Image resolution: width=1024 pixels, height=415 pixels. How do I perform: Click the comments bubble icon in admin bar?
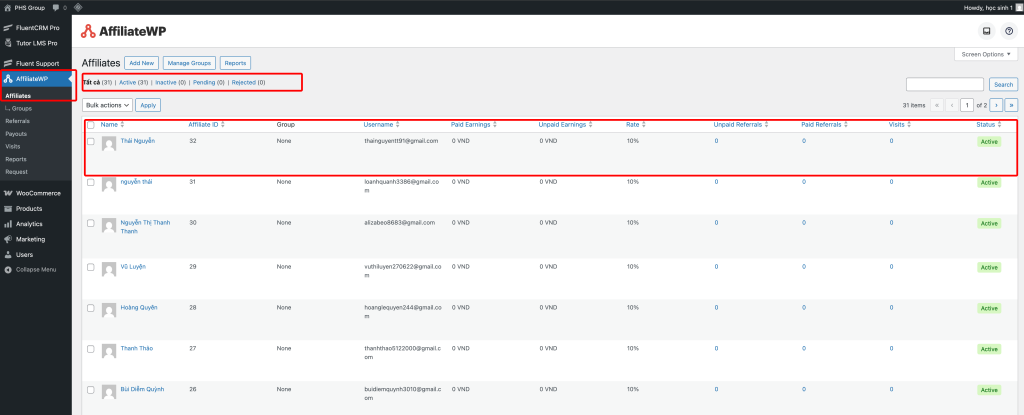pyautogui.click(x=55, y=7)
